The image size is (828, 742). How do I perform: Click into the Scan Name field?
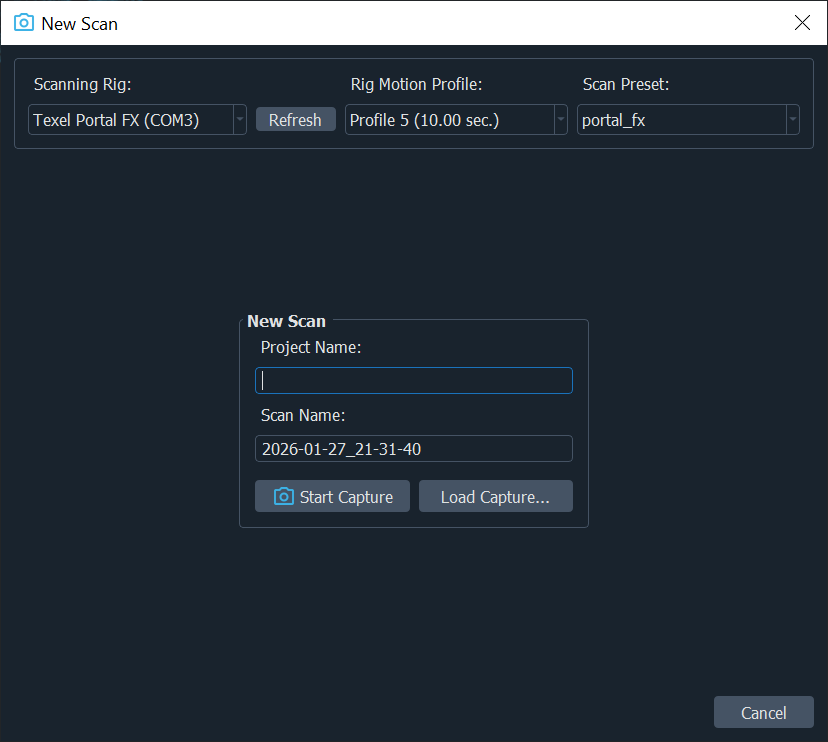[414, 449]
